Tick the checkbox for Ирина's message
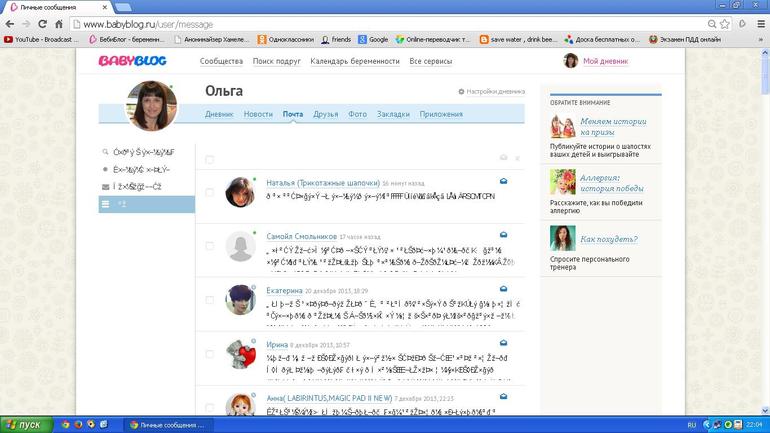Screen dimensions: 770x433 (210, 354)
